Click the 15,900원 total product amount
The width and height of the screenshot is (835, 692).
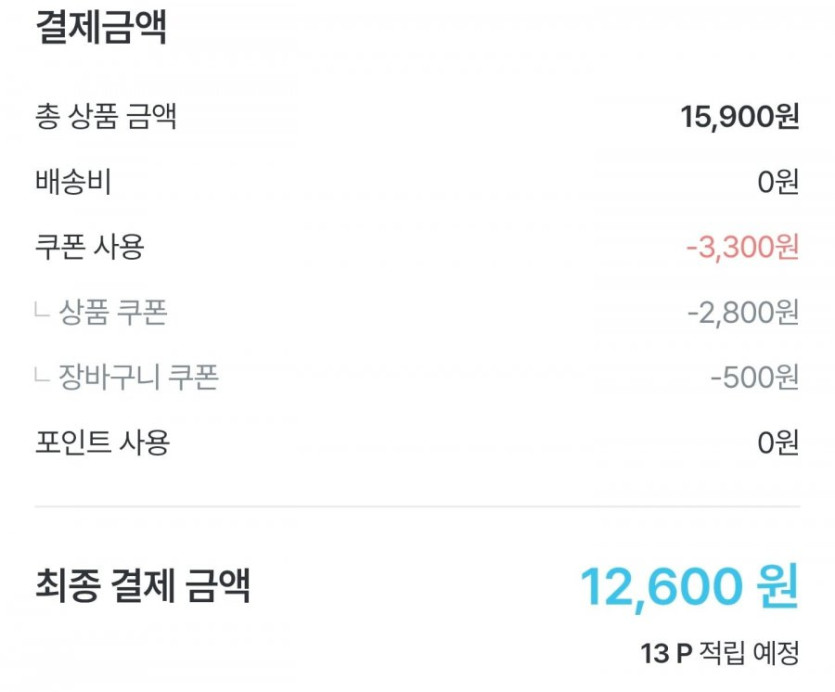pyautogui.click(x=739, y=118)
